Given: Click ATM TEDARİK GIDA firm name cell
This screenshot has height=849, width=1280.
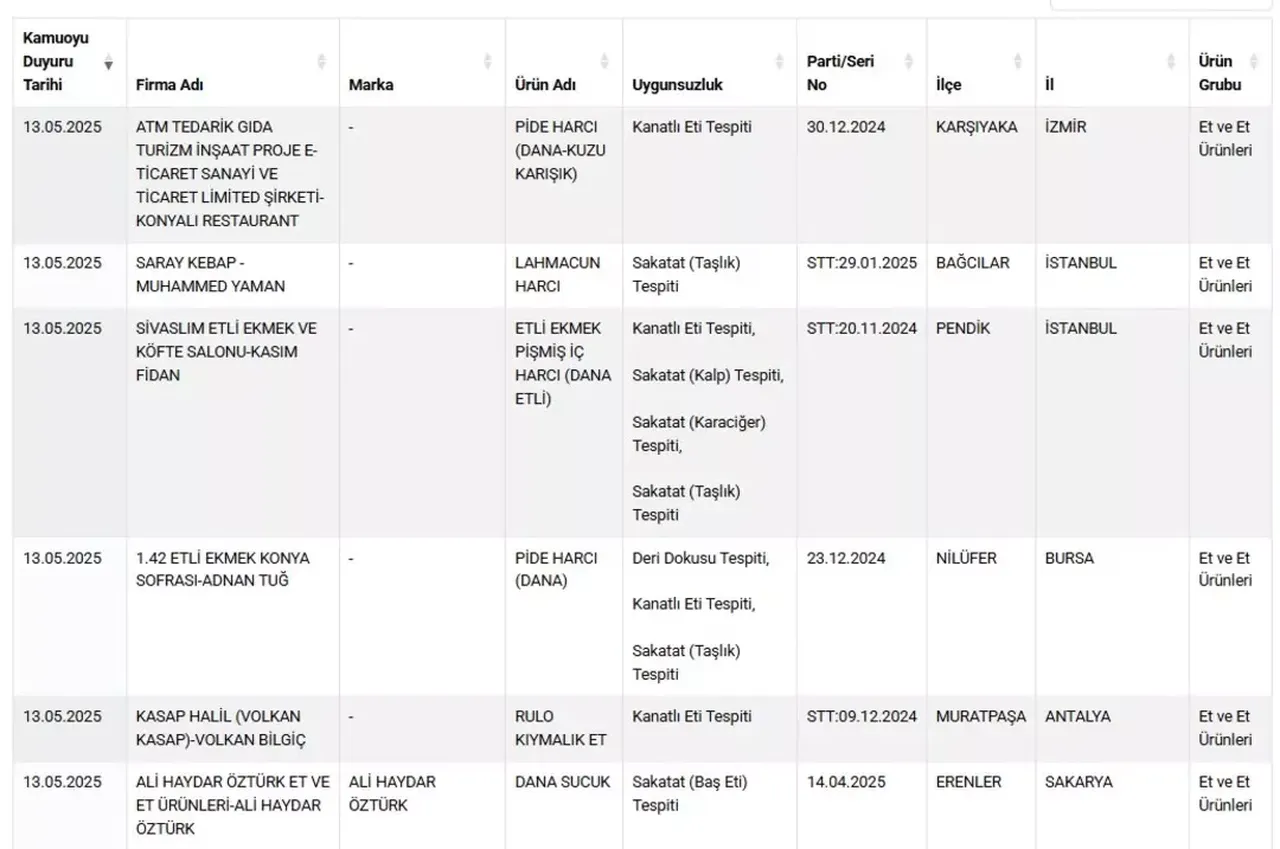Looking at the screenshot, I should click(x=227, y=174).
